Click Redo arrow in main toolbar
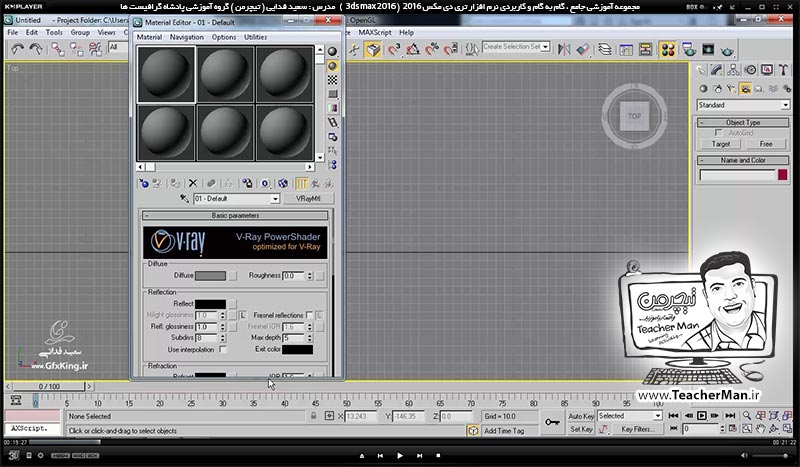This screenshot has height=467, width=800. click(36, 49)
